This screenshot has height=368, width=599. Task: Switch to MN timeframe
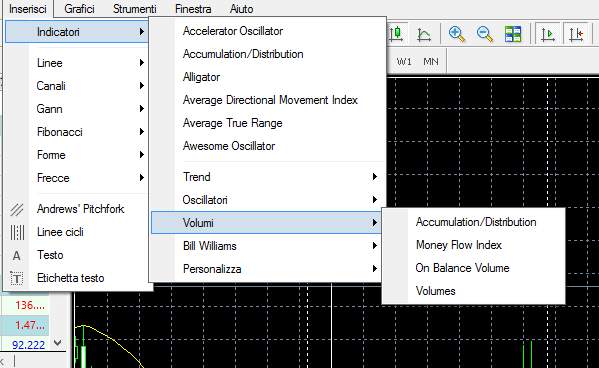[431, 62]
